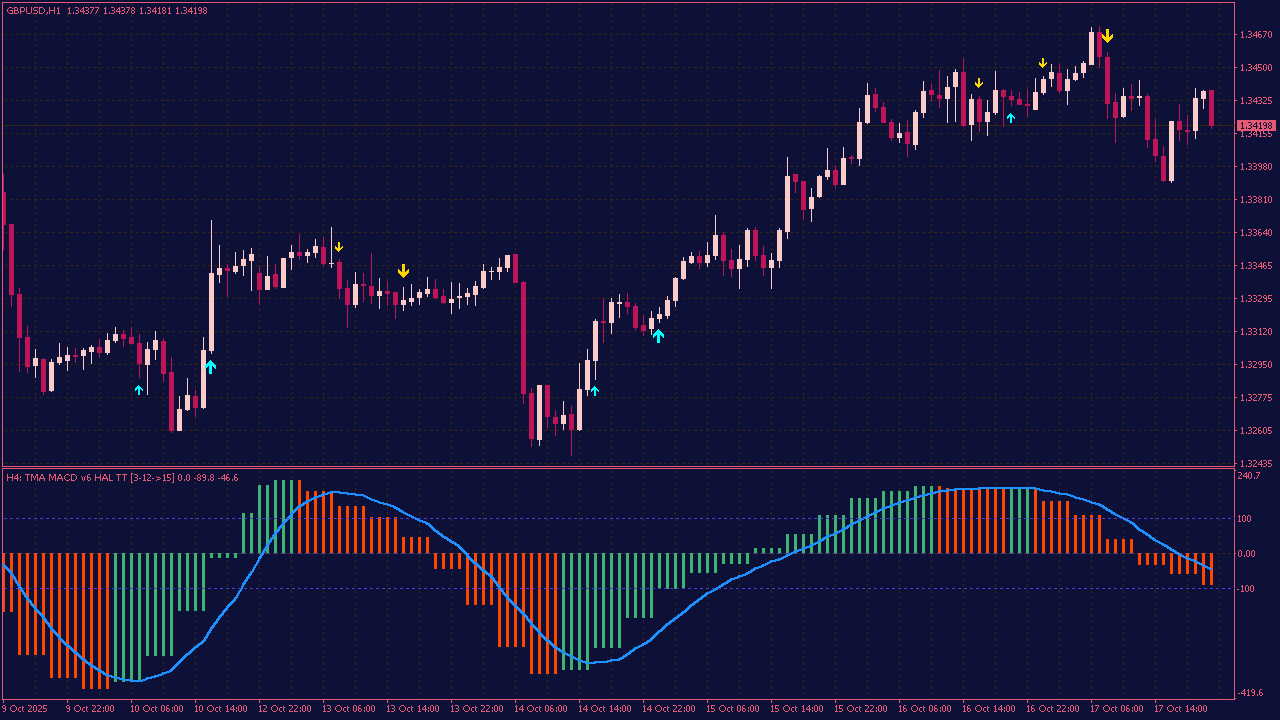Image resolution: width=1280 pixels, height=720 pixels.
Task: Click the 1.34670 price axis label
Action: click(1255, 35)
